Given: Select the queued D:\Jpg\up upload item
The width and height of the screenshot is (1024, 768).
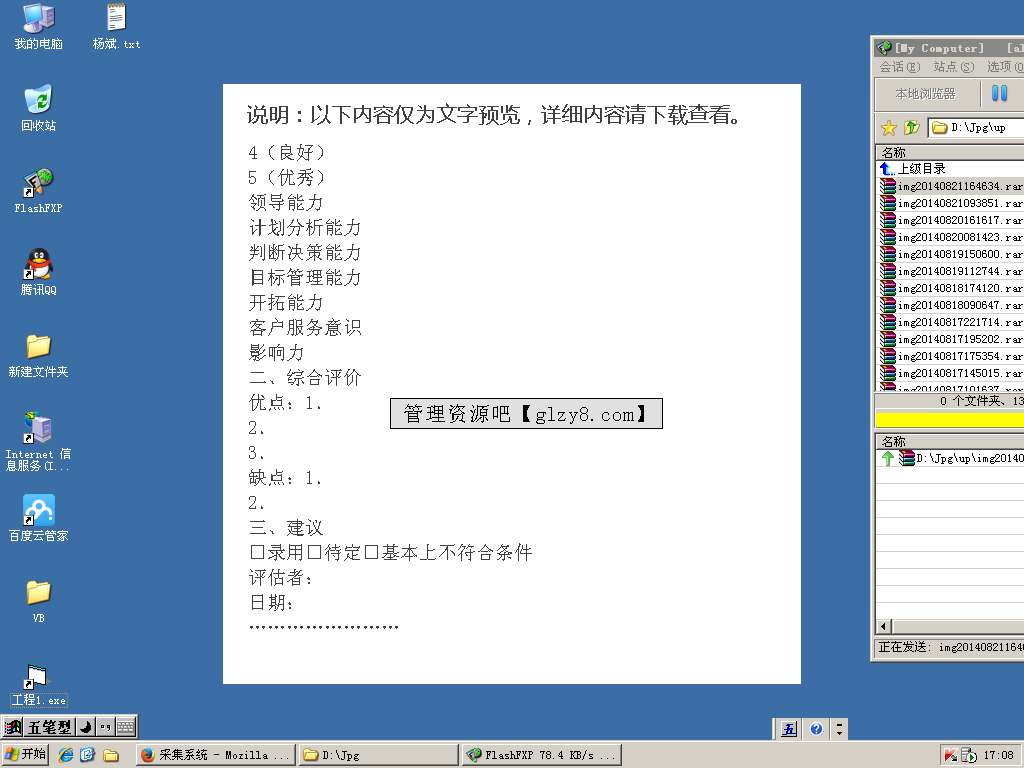Looking at the screenshot, I should pyautogui.click(x=950, y=458).
